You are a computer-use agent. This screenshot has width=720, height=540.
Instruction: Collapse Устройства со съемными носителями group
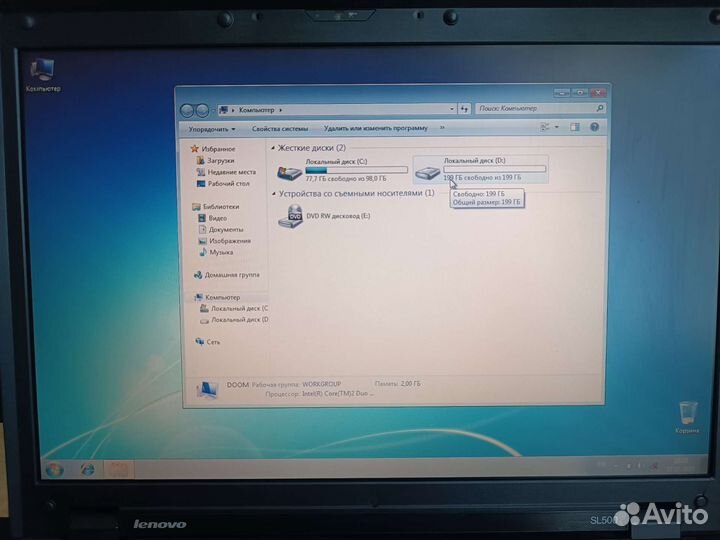pos(274,194)
